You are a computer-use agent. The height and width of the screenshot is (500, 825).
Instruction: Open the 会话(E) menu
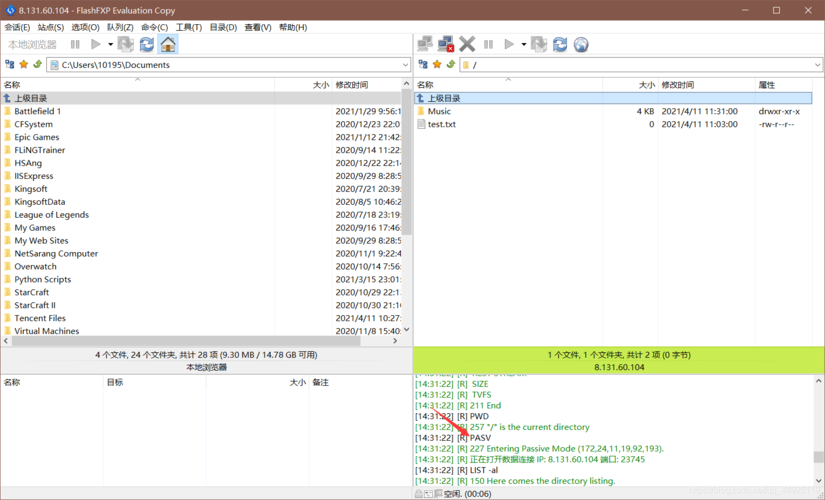17,27
